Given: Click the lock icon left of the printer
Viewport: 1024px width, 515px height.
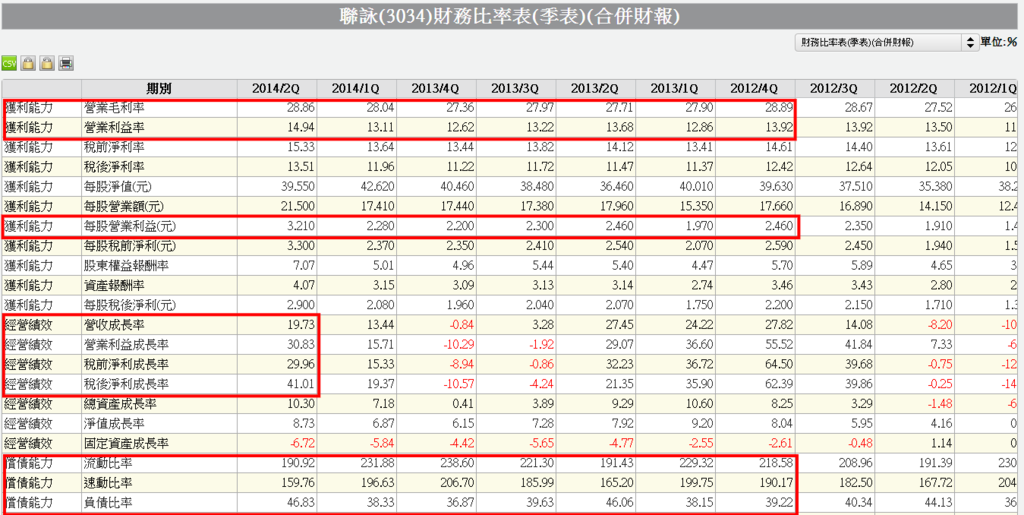Looking at the screenshot, I should point(47,63).
